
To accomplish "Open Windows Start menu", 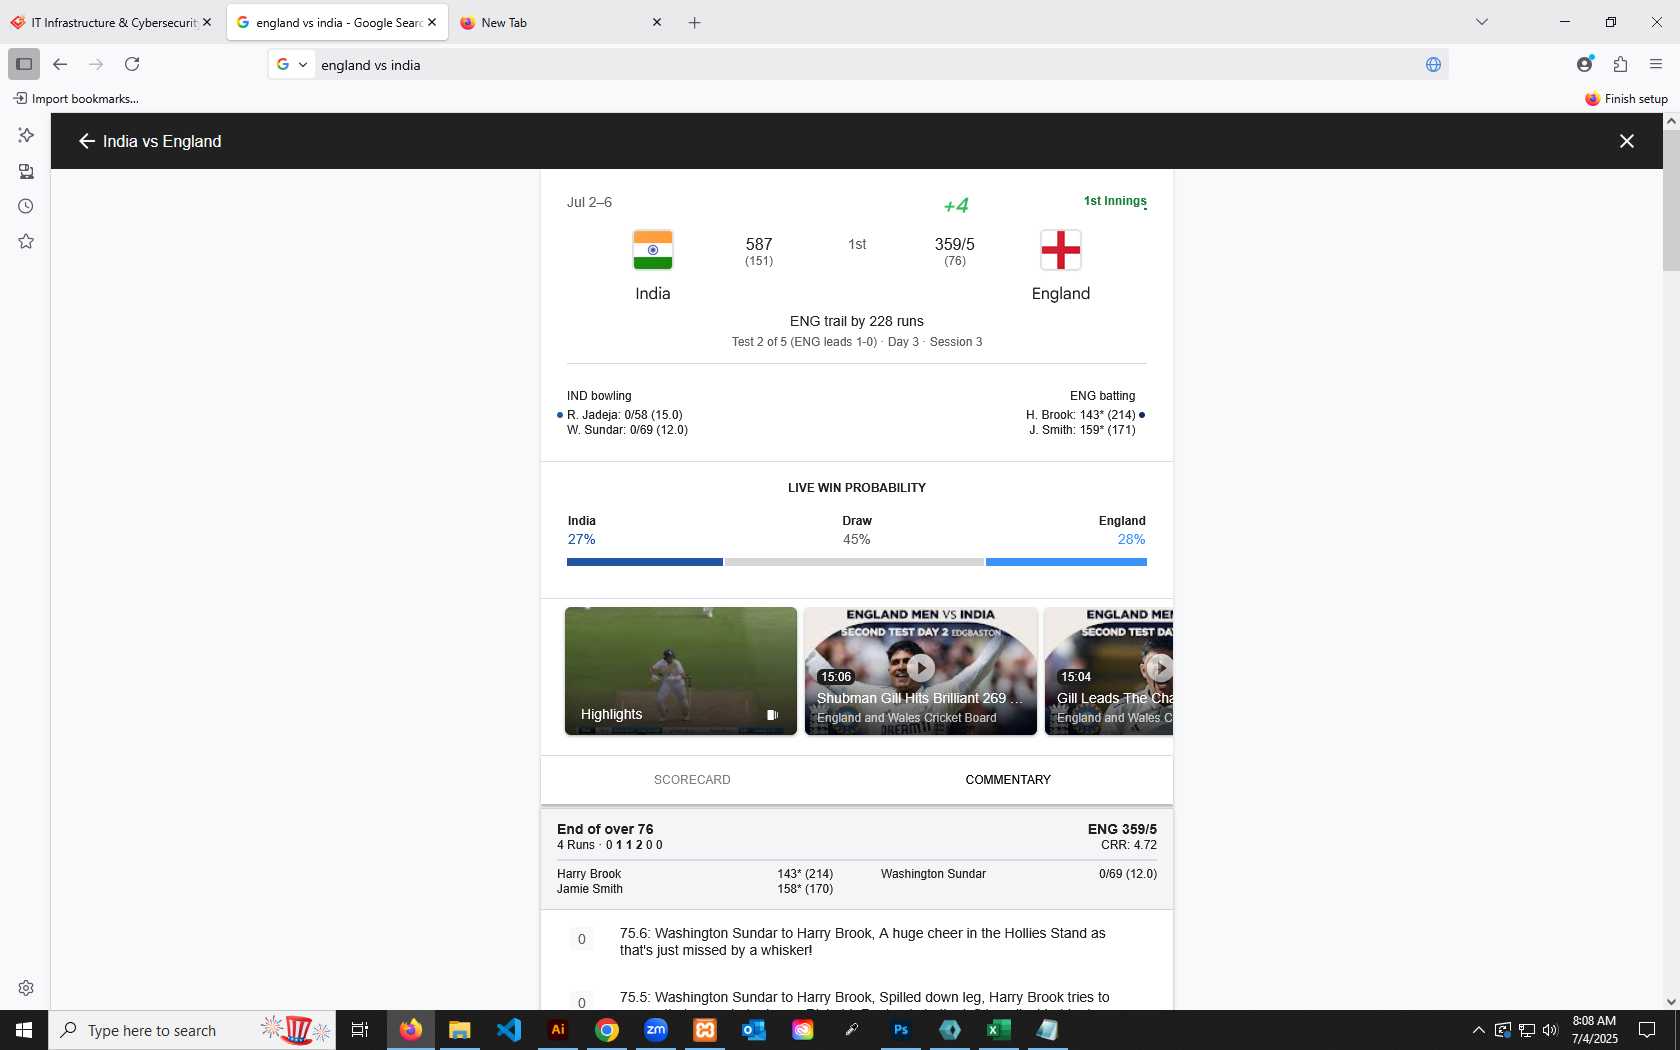I will click(x=24, y=1030).
